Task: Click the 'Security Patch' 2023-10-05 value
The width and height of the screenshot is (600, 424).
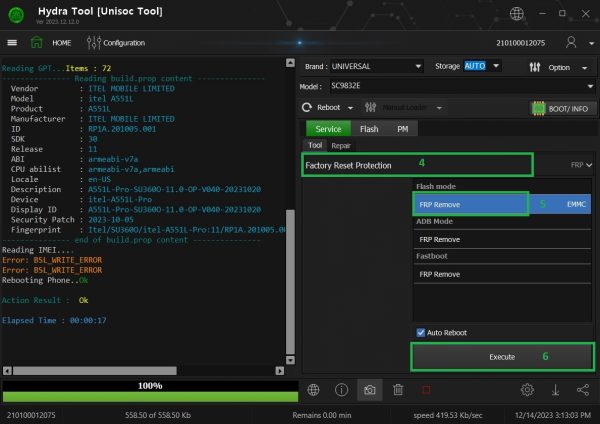Action: 111,220
